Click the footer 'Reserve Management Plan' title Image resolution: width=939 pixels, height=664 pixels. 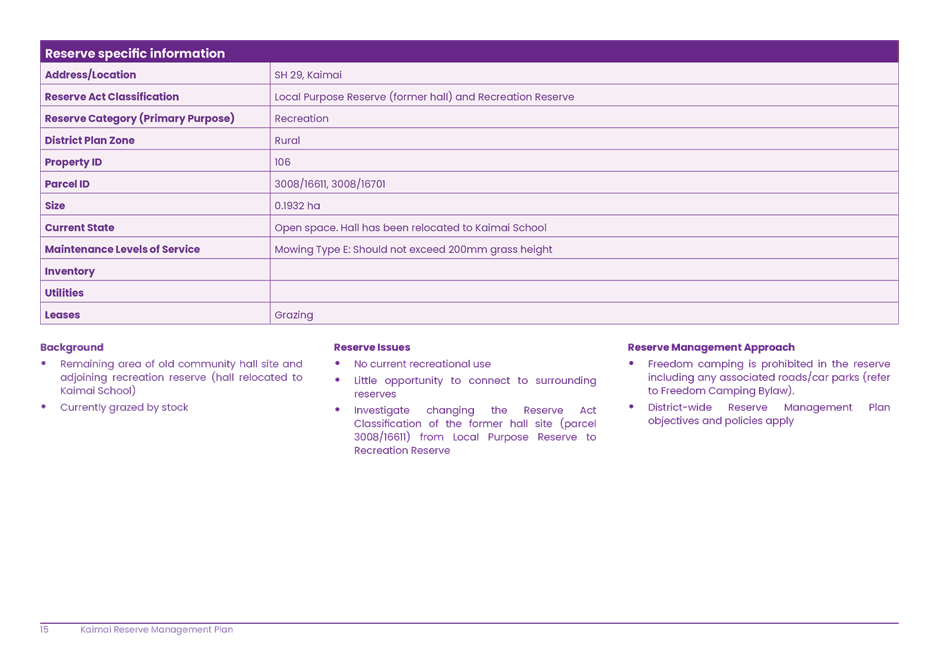point(156,630)
